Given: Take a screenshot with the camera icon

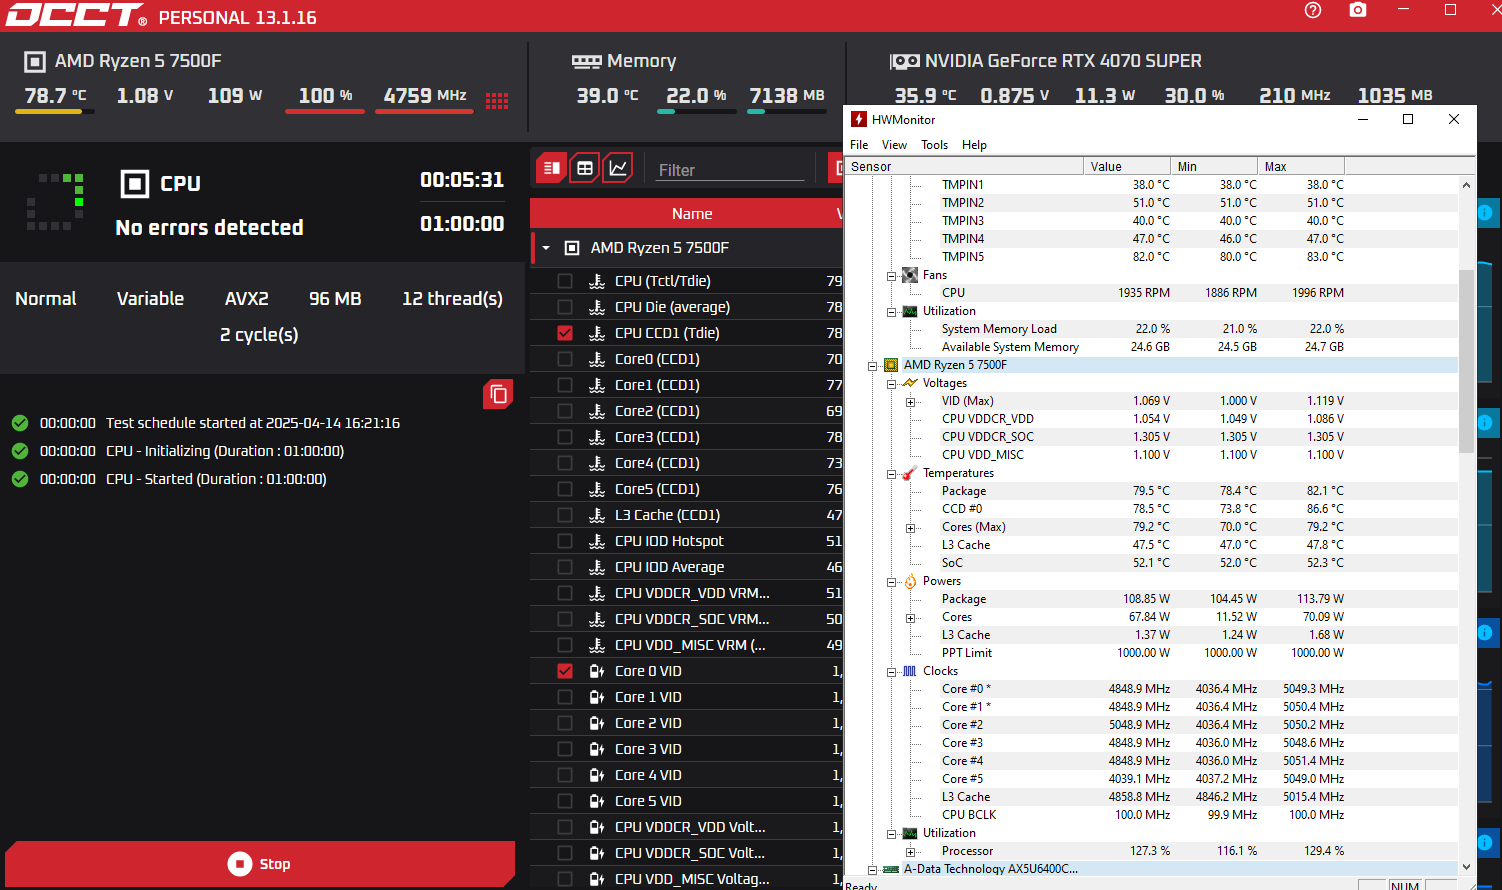Looking at the screenshot, I should 1357,10.
